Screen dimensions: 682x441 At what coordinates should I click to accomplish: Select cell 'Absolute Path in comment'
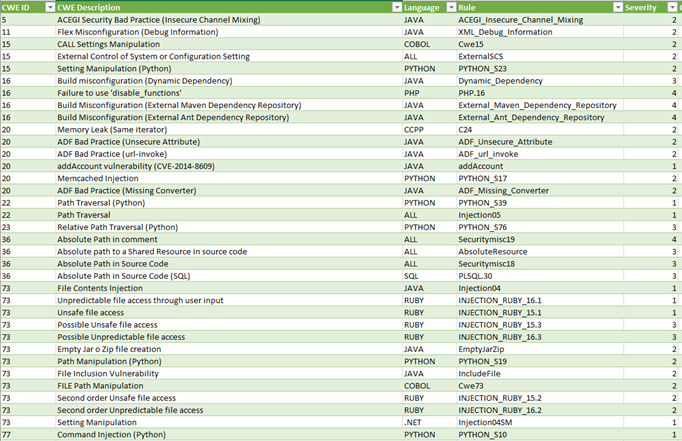229,239
